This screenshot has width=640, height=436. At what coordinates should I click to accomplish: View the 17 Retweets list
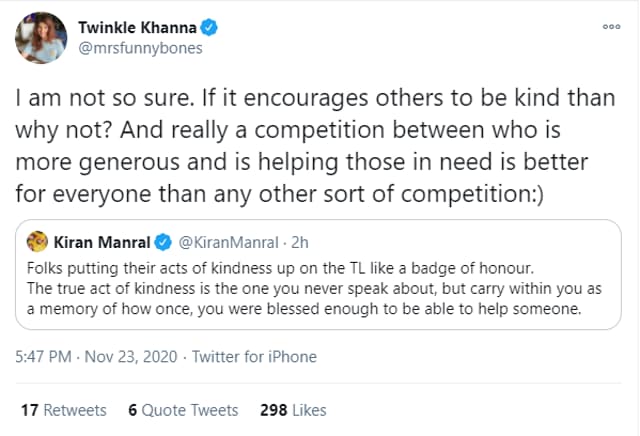[x=64, y=410]
